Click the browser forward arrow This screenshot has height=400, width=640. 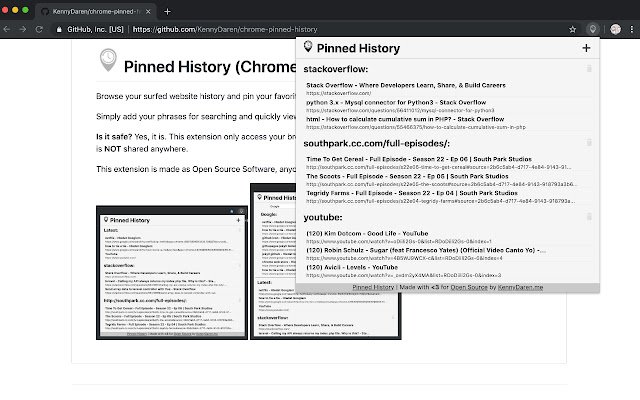click(x=23, y=29)
